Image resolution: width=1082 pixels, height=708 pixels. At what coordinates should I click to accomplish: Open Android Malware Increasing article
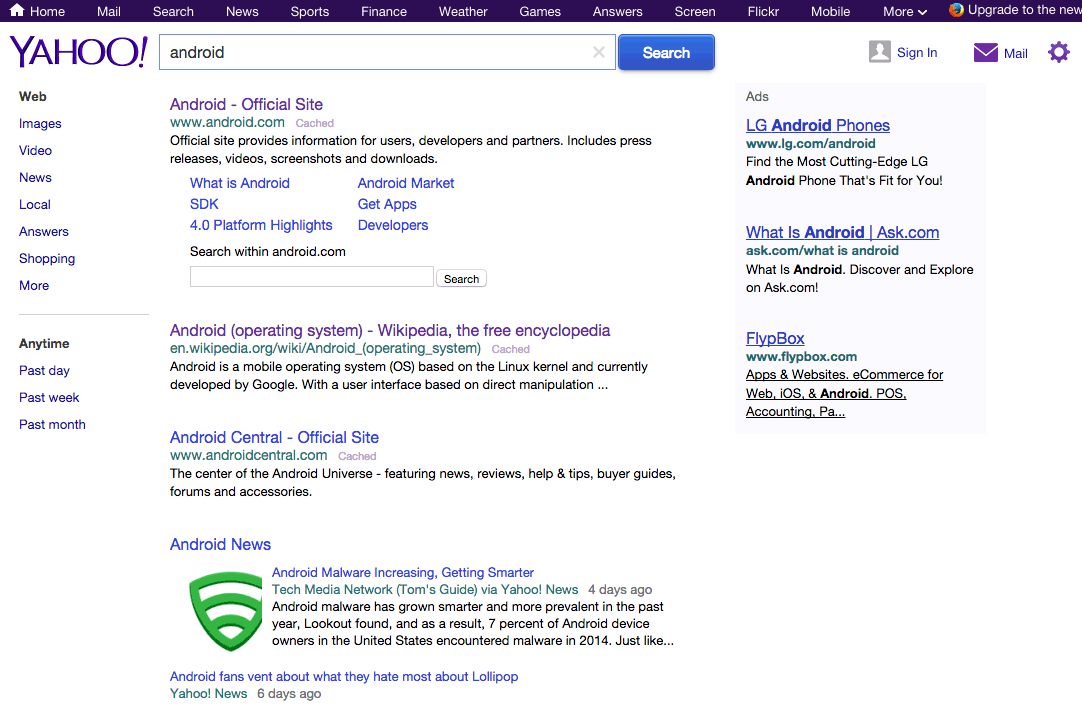(403, 573)
